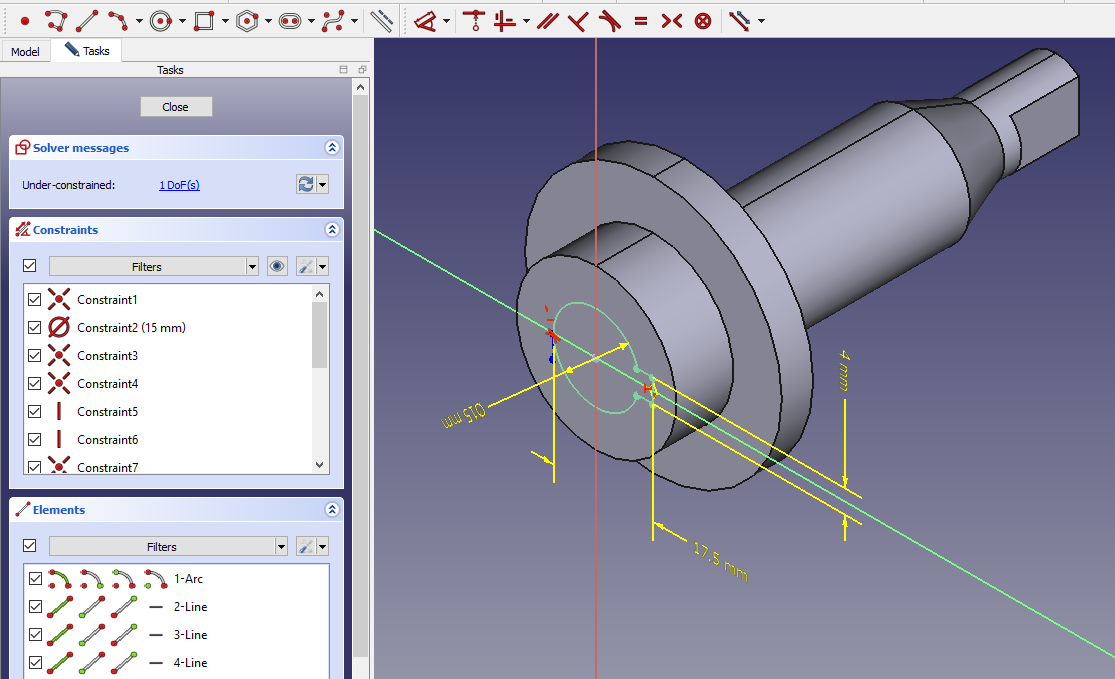Apply the equal constraint
The width and height of the screenshot is (1115, 679).
(x=640, y=20)
